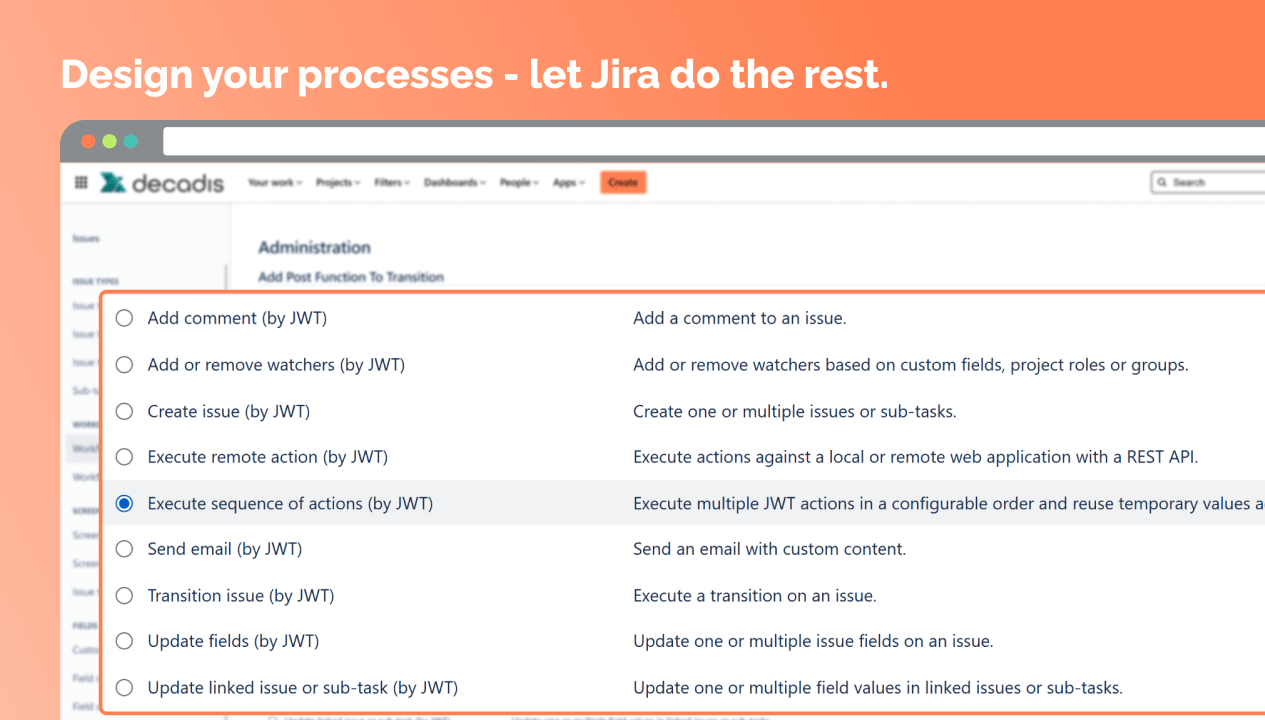Open the Your work dropdown menu
This screenshot has width=1265, height=720.
click(x=275, y=183)
